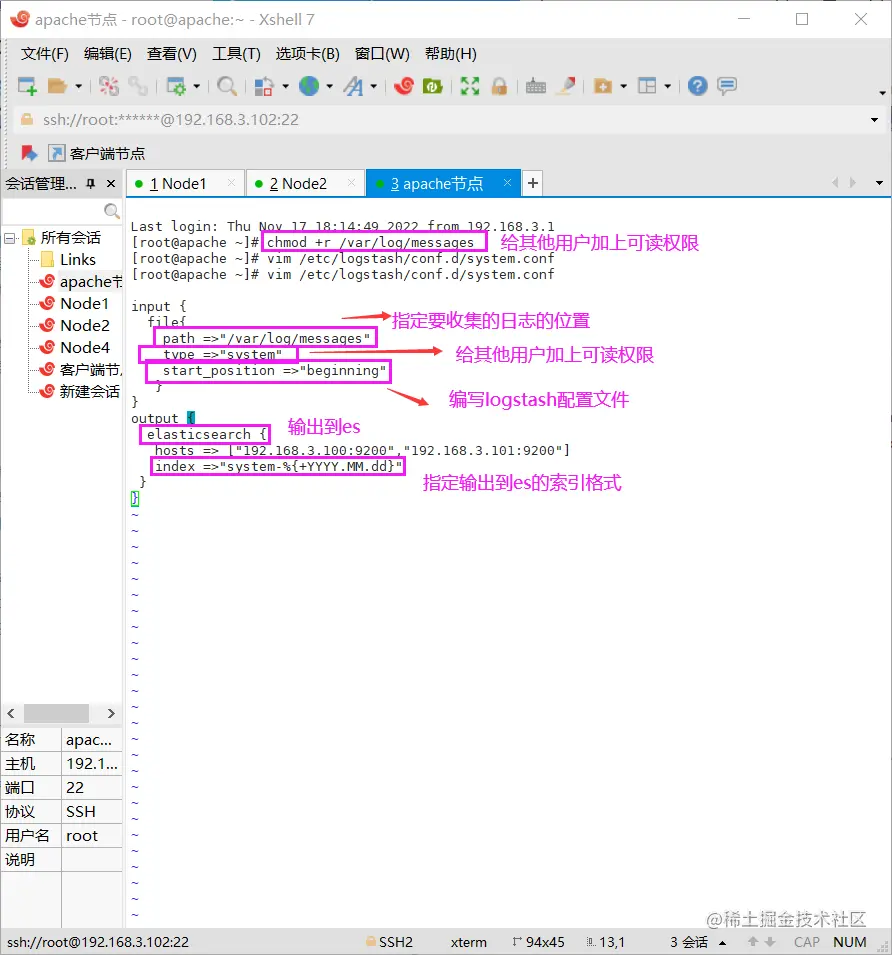Open dropdown next to layout icon
Viewport: 892px width, 955px height.
coord(668,86)
